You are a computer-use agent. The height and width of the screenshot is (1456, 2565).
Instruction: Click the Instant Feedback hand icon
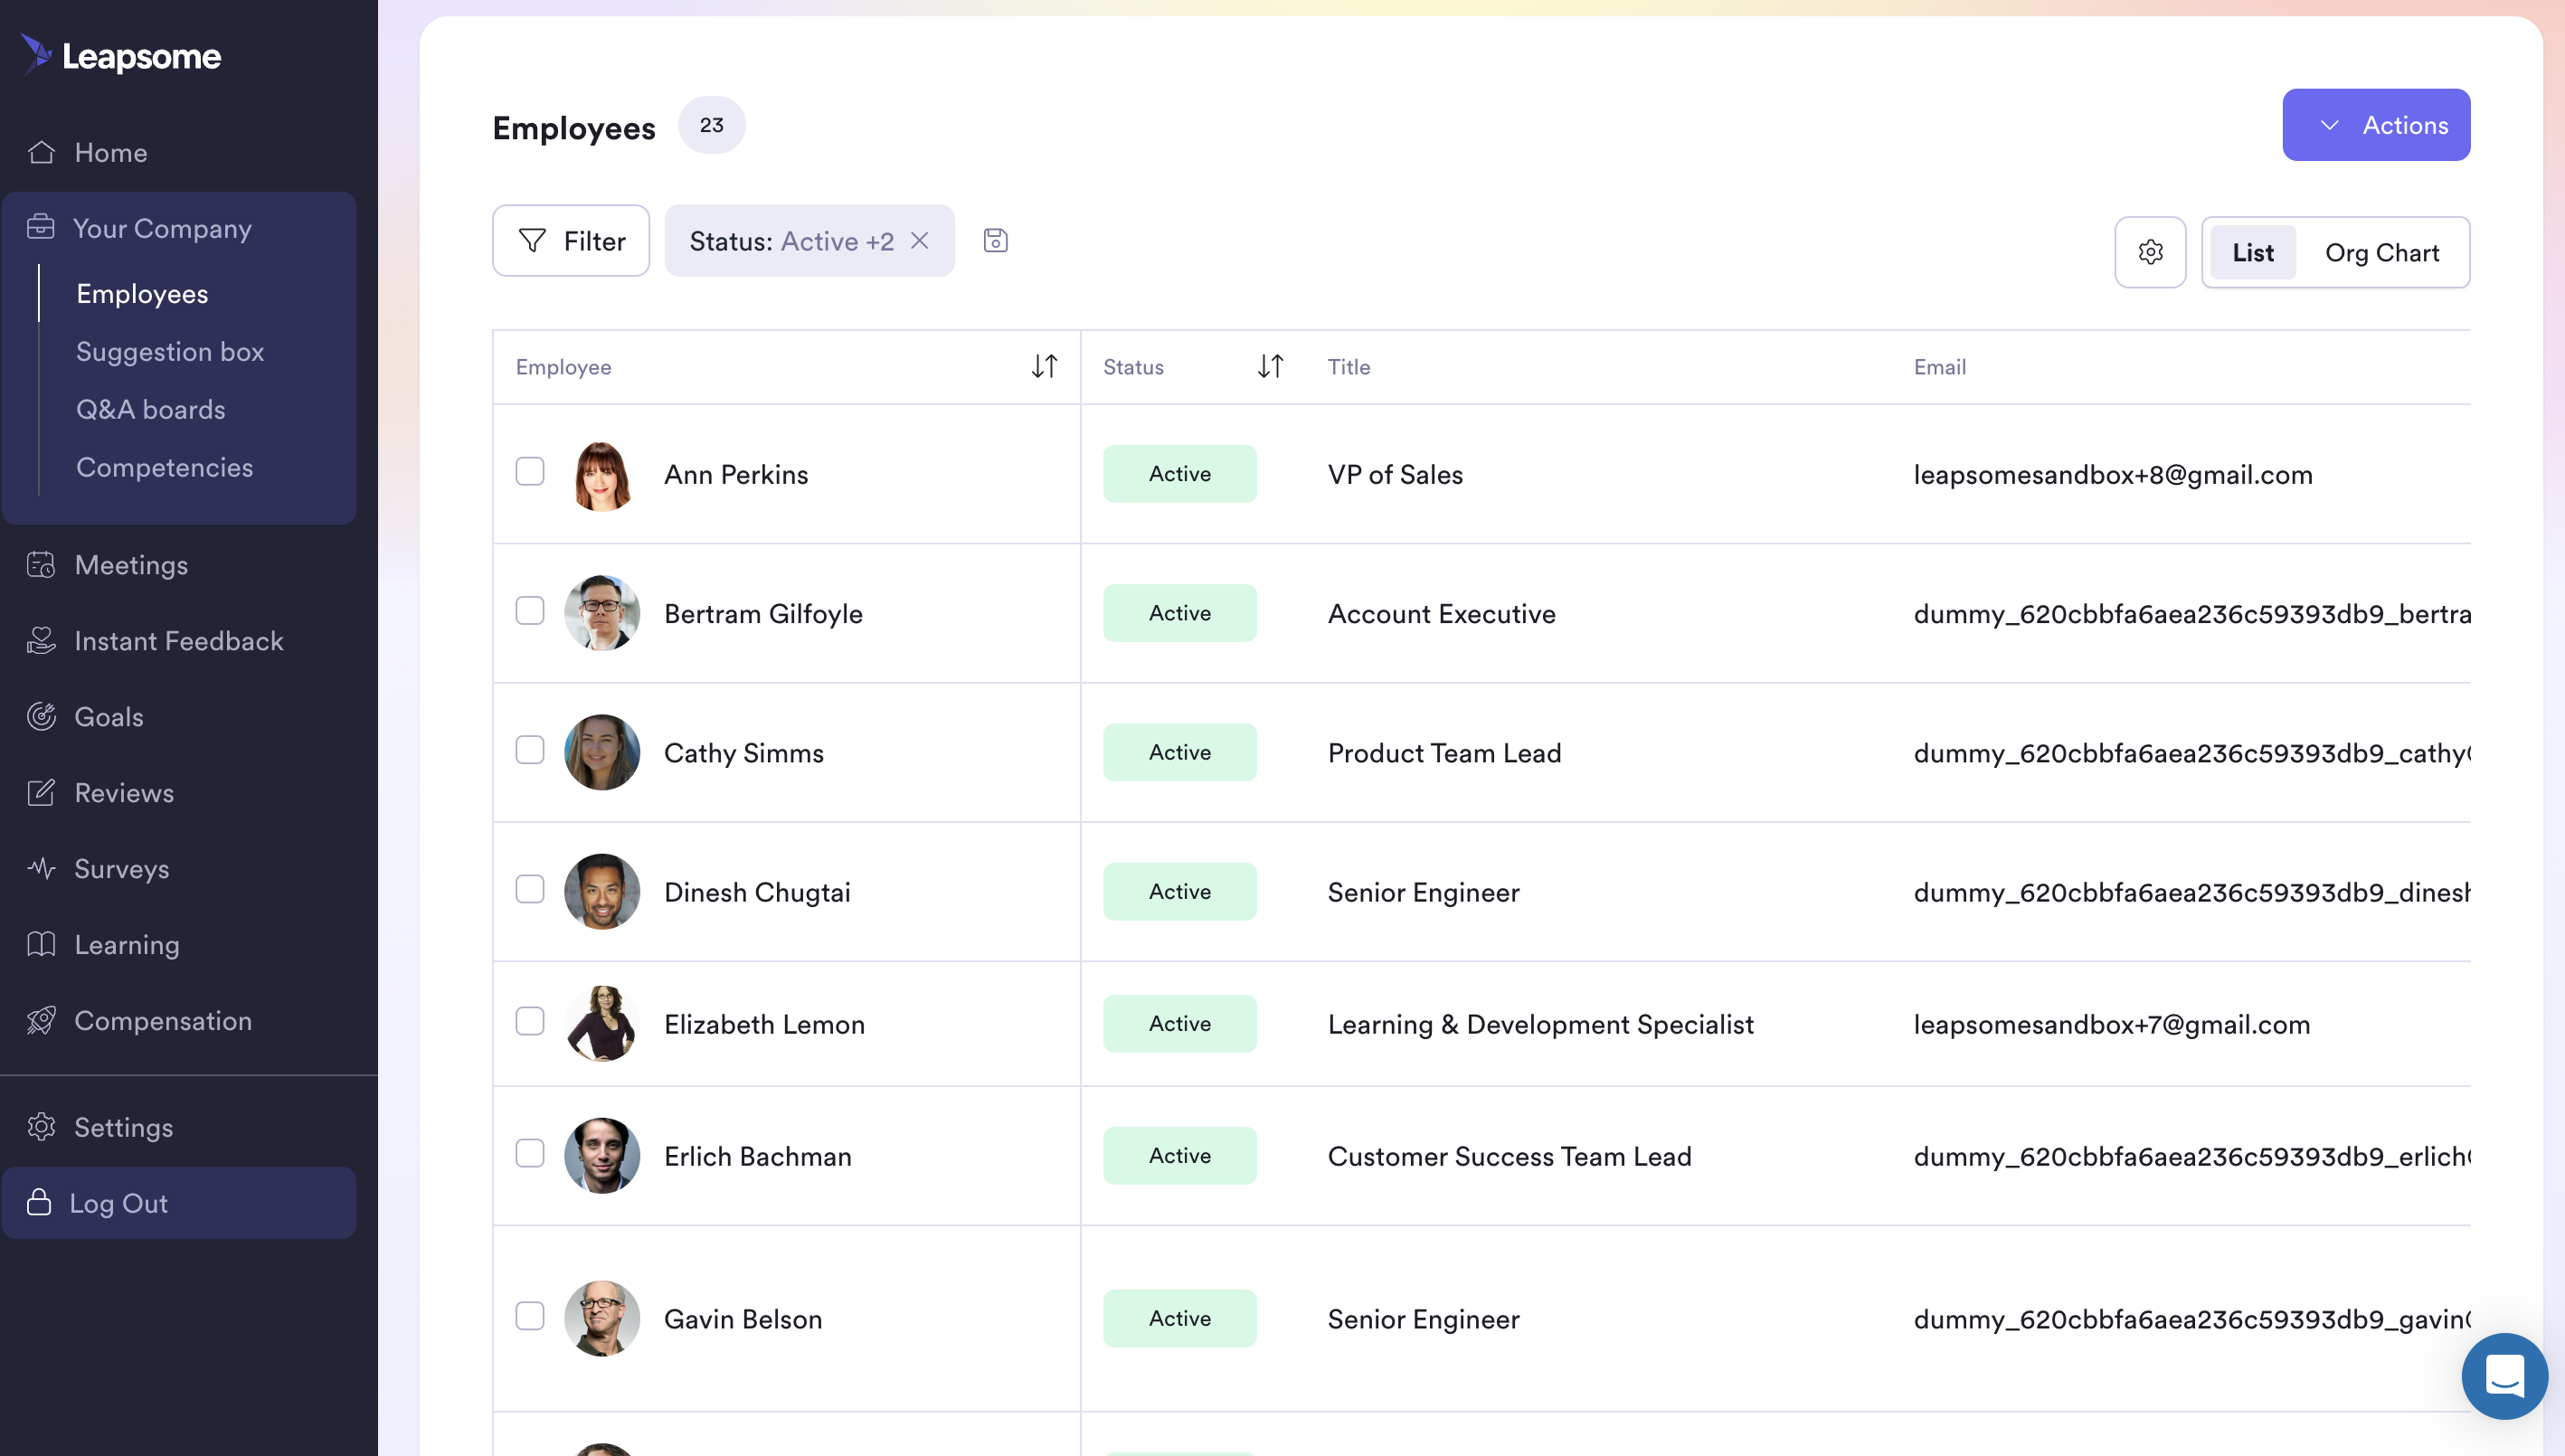coord(41,640)
